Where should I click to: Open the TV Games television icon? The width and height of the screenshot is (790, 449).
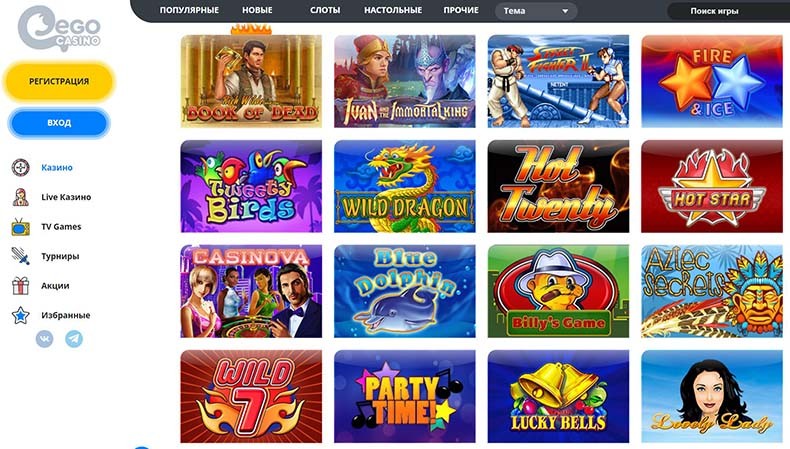[21, 227]
